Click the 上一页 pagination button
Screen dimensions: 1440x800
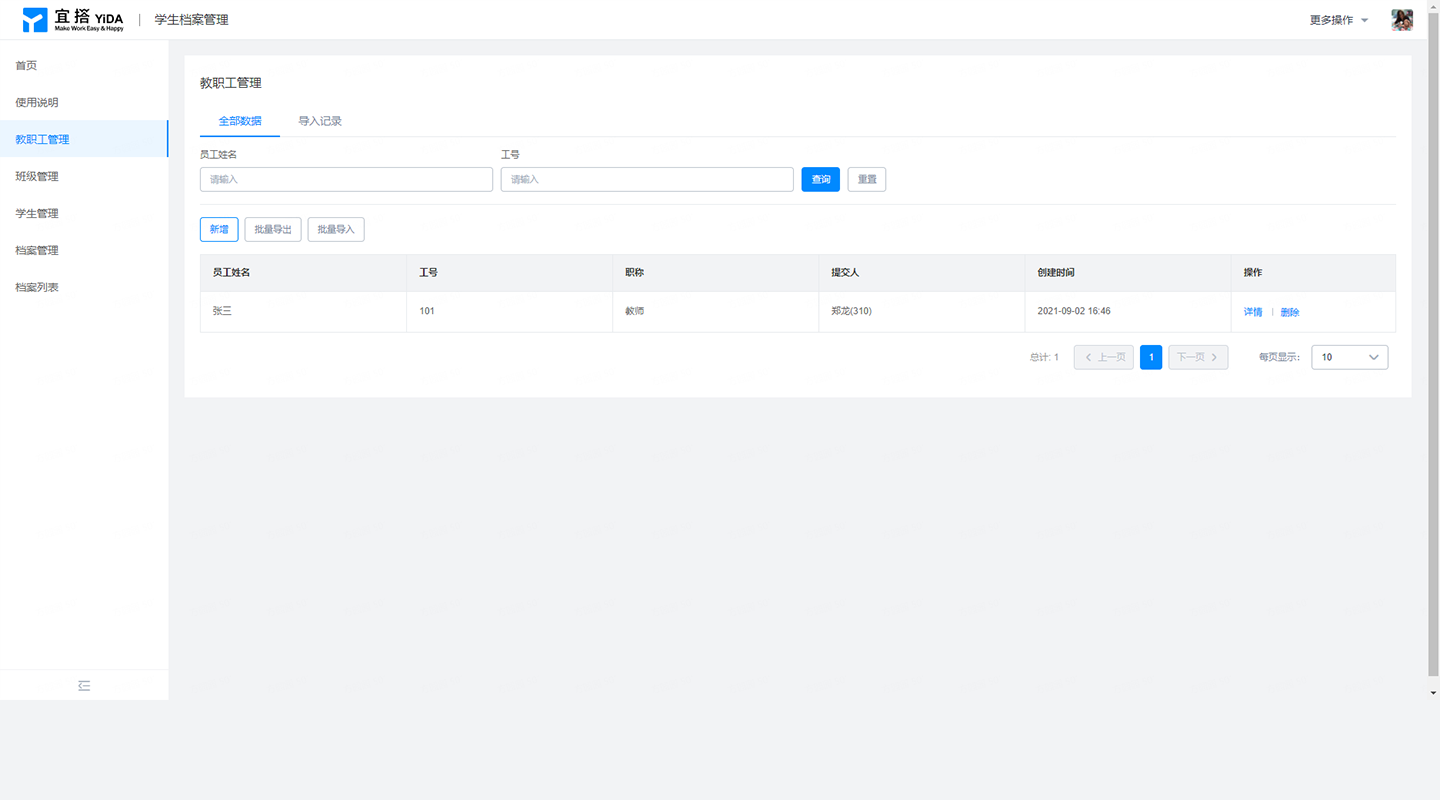click(x=1104, y=357)
